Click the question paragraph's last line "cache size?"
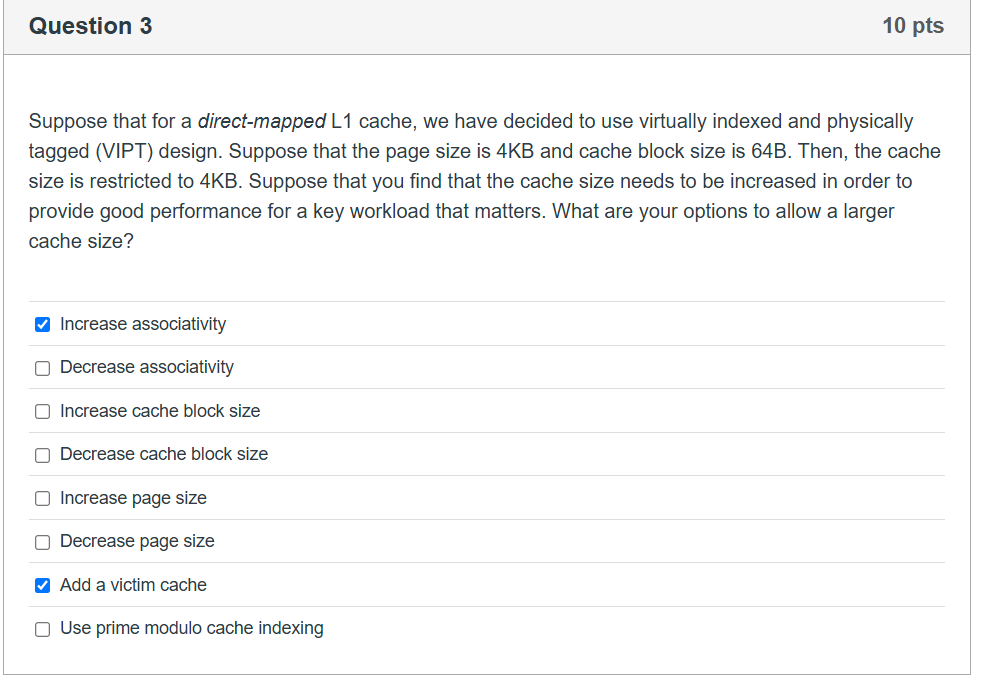Image resolution: width=987 pixels, height=687 pixels. (81, 242)
